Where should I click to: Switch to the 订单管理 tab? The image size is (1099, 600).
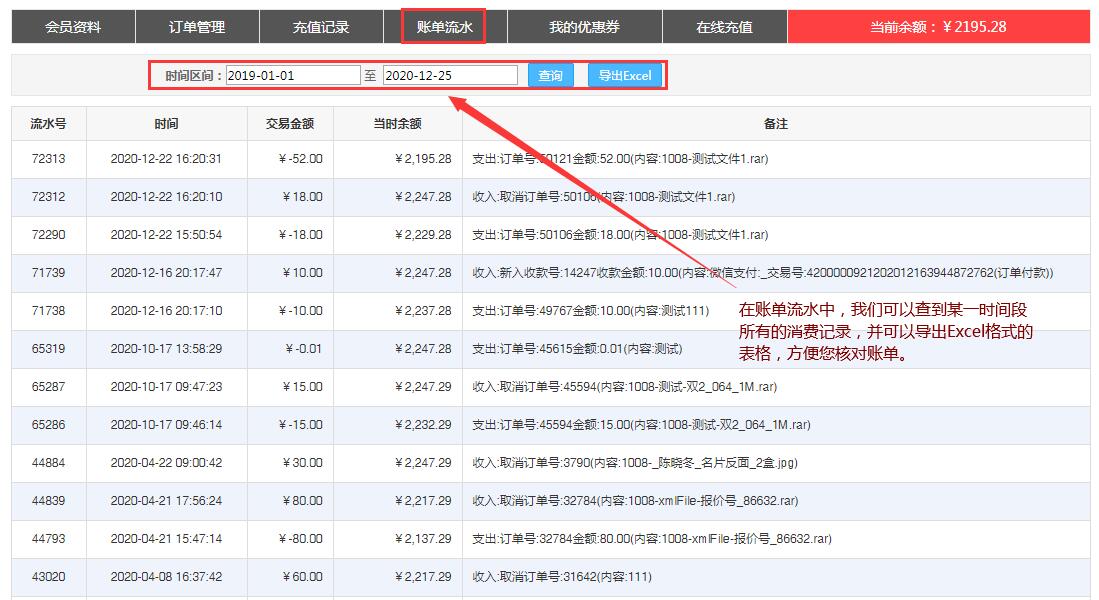coord(197,27)
